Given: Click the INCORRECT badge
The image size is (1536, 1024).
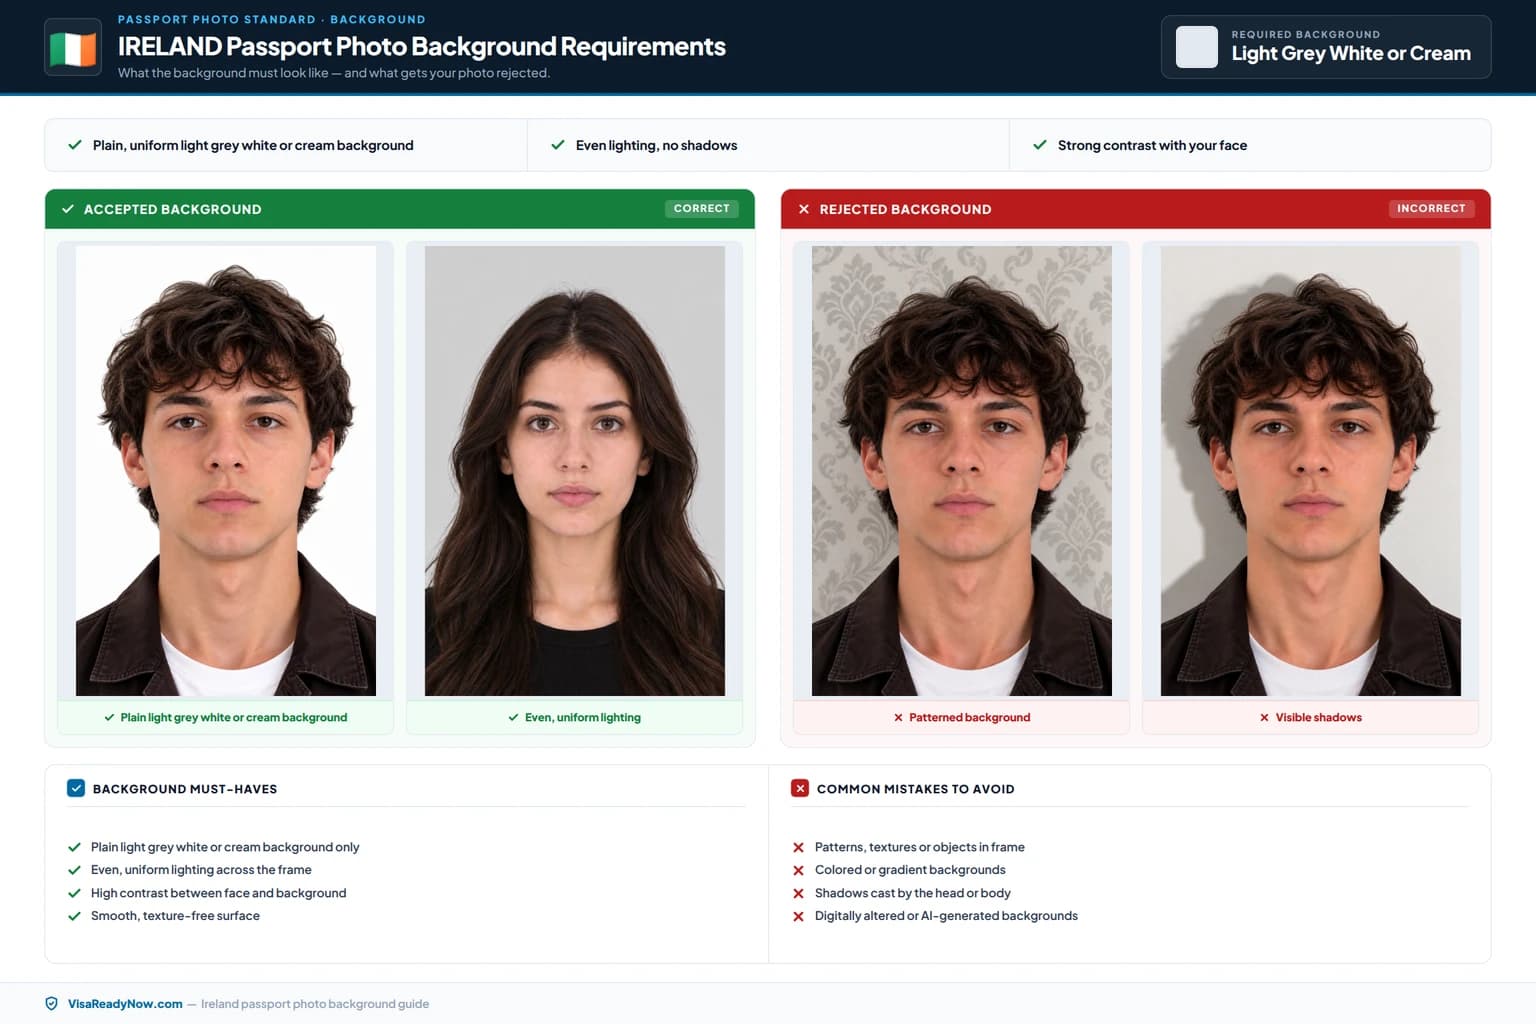Looking at the screenshot, I should (x=1431, y=209).
